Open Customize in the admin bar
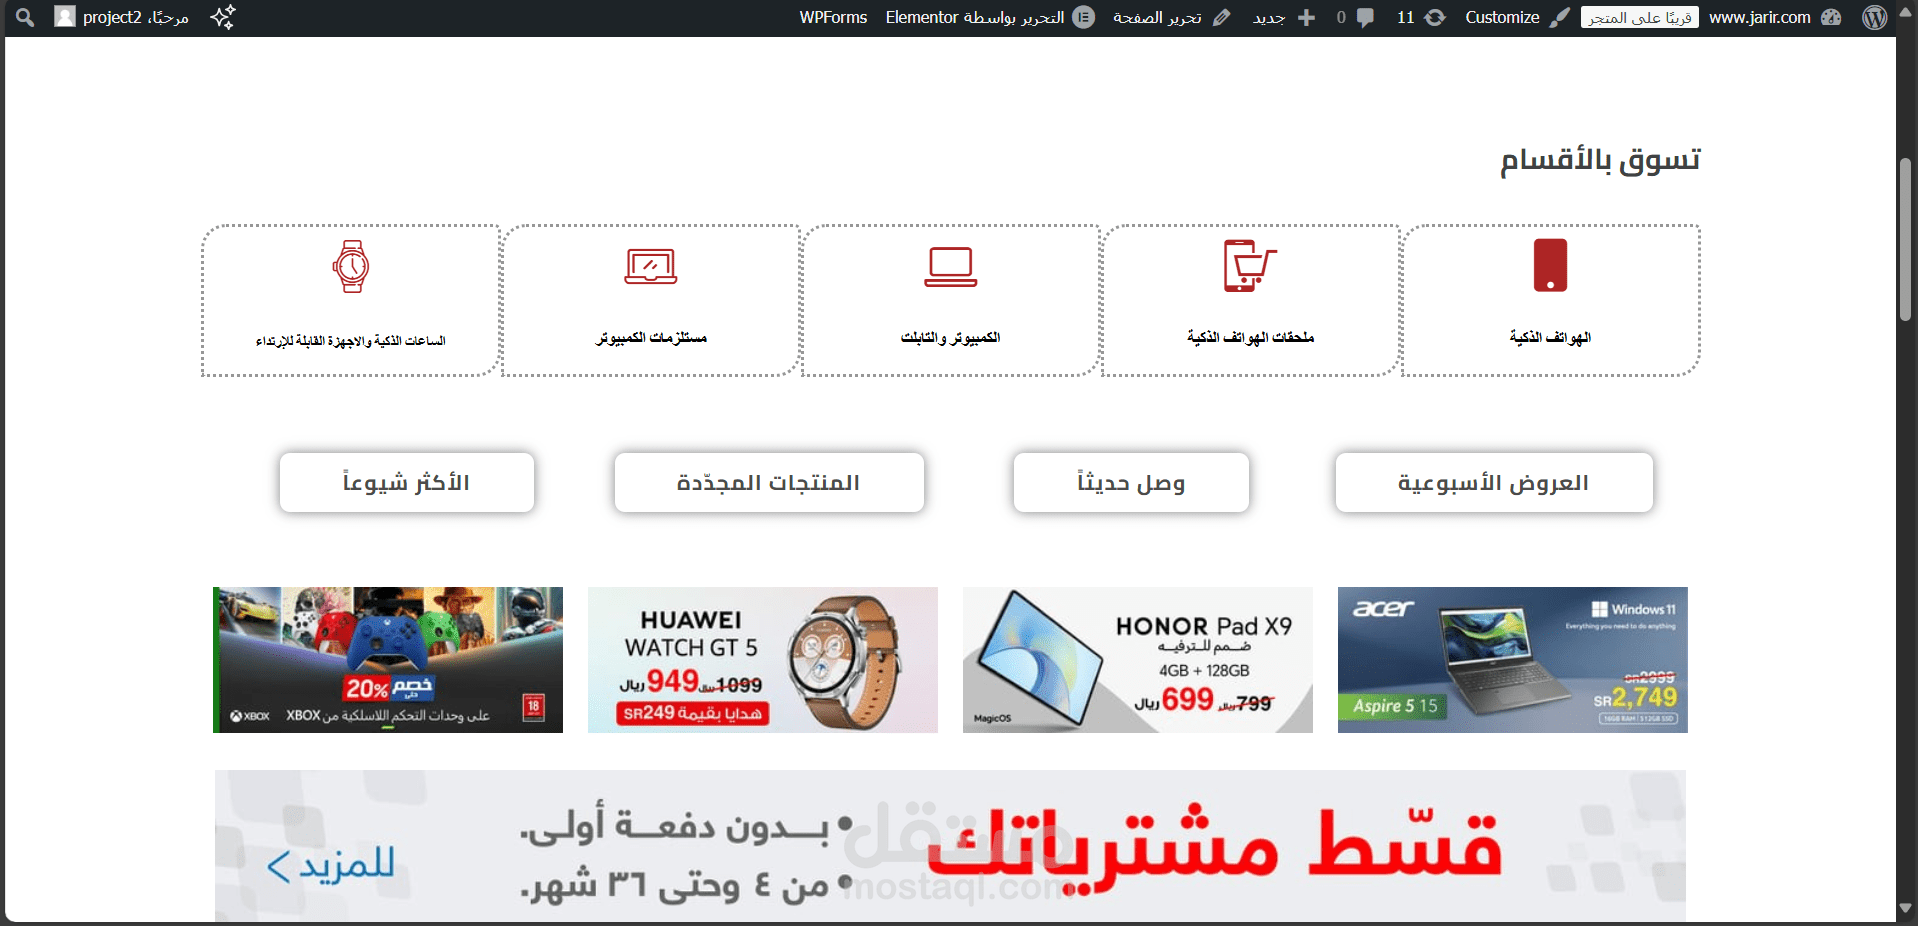The height and width of the screenshot is (926, 1918). (1502, 17)
